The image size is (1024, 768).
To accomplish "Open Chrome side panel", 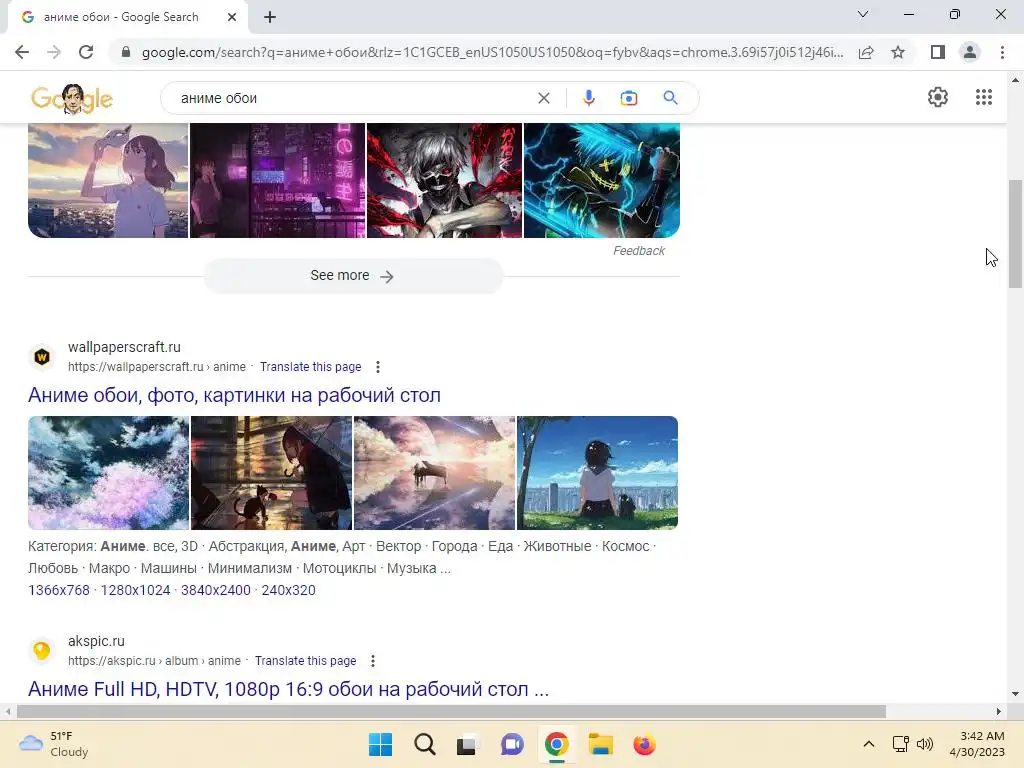I will pyautogui.click(x=938, y=52).
